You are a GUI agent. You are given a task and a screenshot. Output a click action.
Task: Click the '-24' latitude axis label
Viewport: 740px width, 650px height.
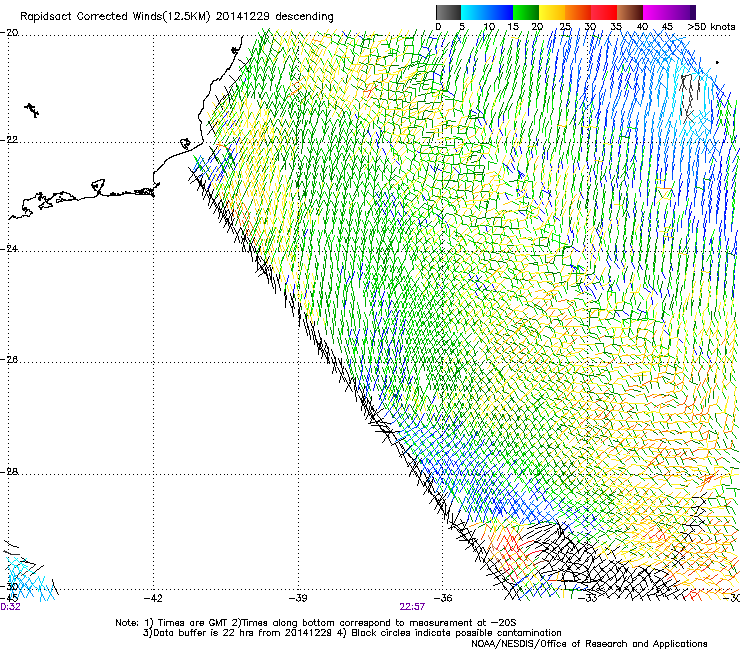[x=9, y=249]
